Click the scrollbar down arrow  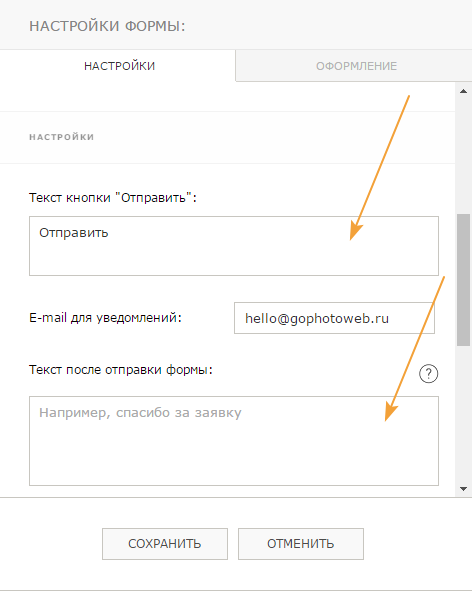[463, 489]
